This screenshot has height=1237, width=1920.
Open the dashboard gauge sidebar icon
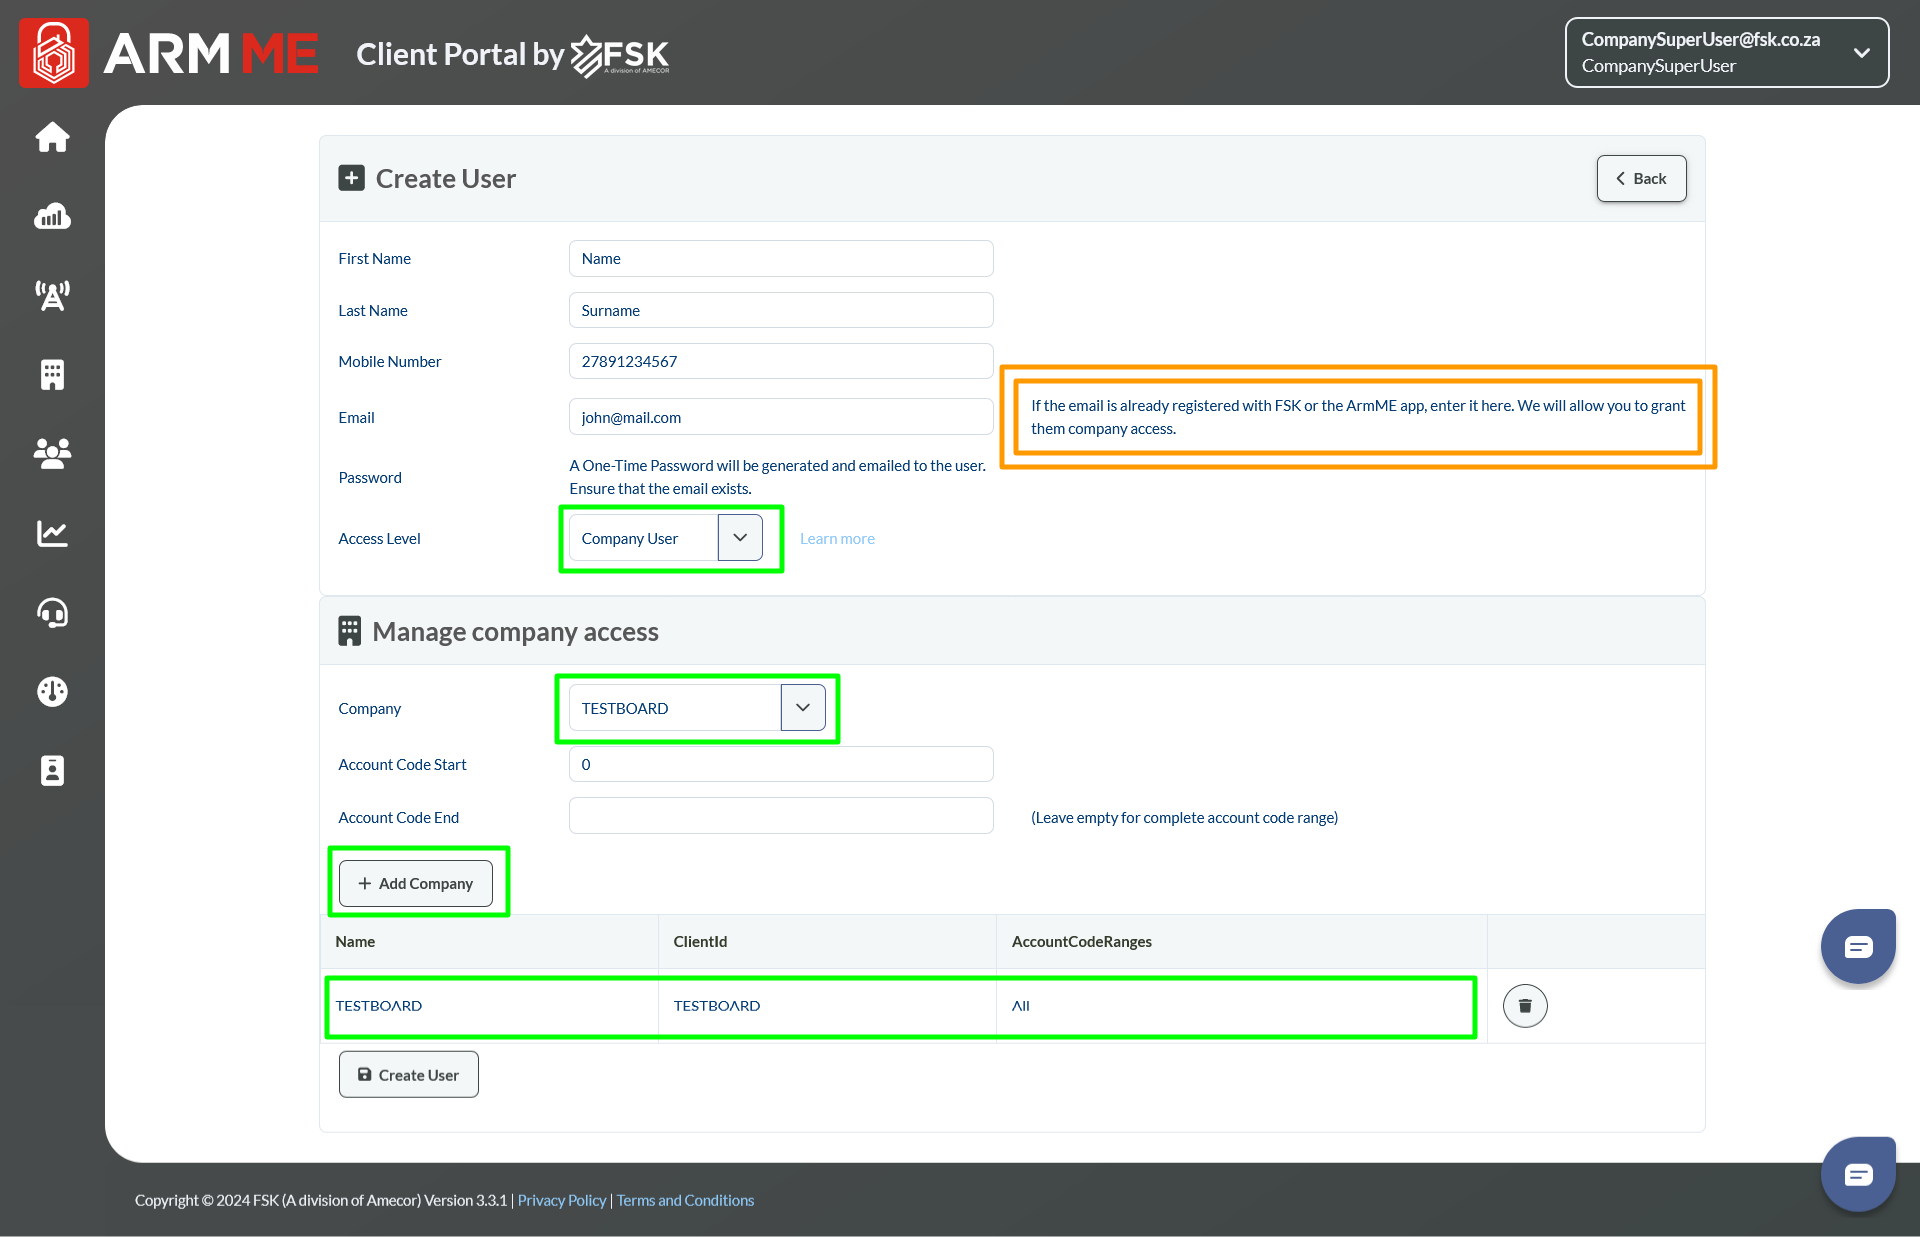52,691
